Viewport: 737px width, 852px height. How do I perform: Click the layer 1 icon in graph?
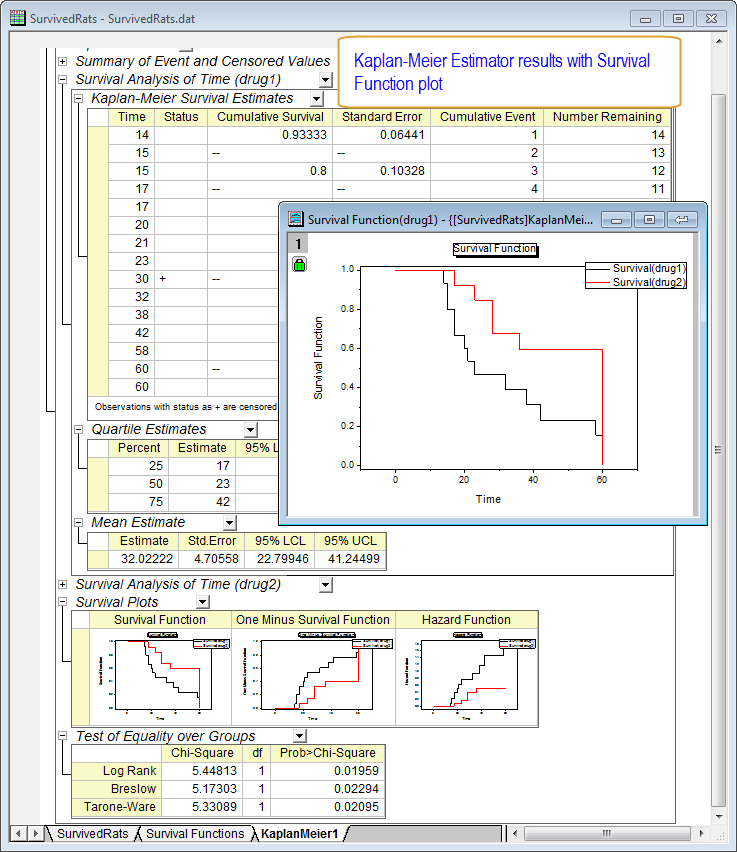click(298, 243)
